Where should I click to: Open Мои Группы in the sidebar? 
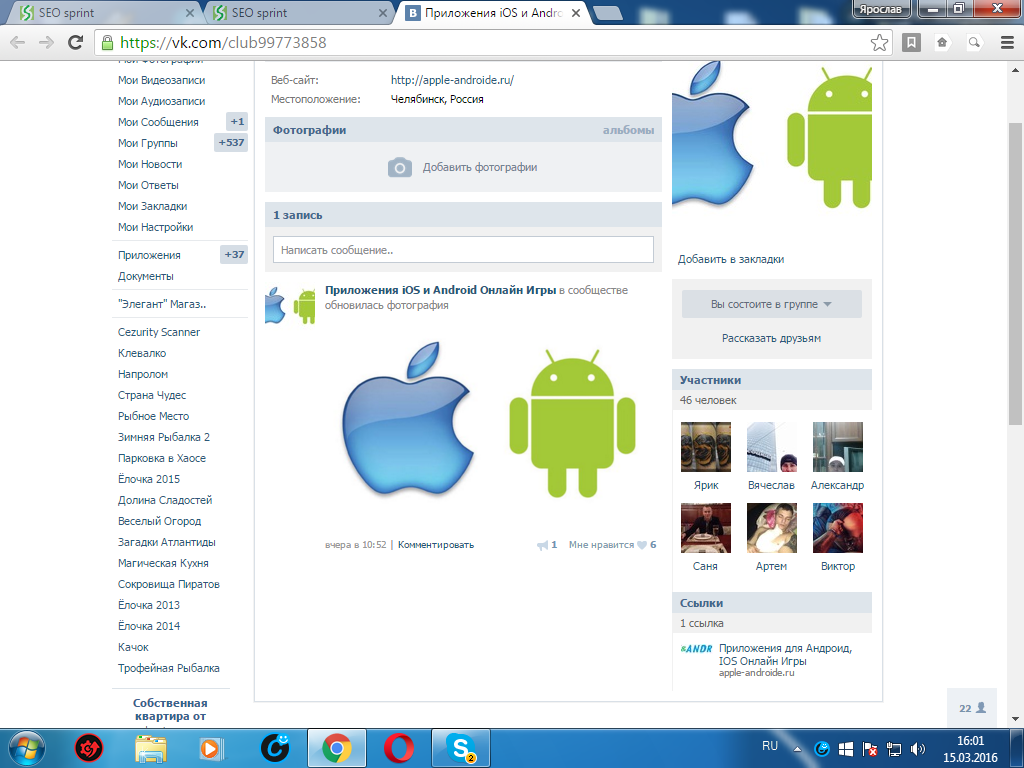(x=148, y=143)
